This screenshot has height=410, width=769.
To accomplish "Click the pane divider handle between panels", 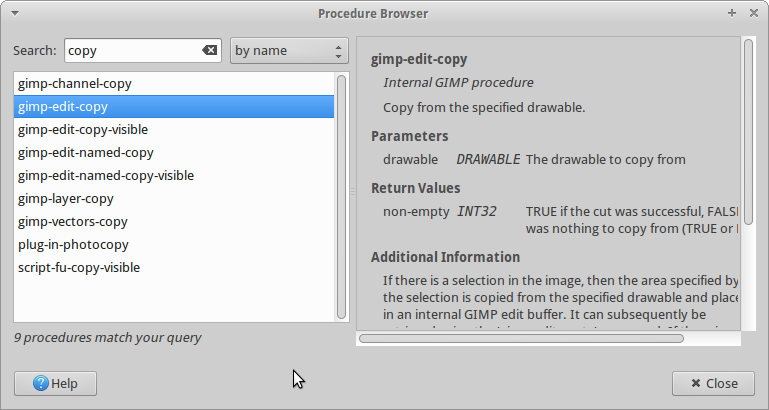I will click(353, 192).
